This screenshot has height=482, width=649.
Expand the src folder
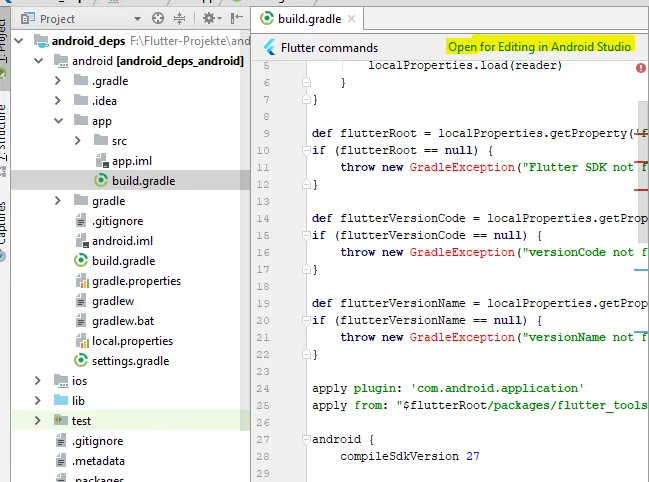78,141
